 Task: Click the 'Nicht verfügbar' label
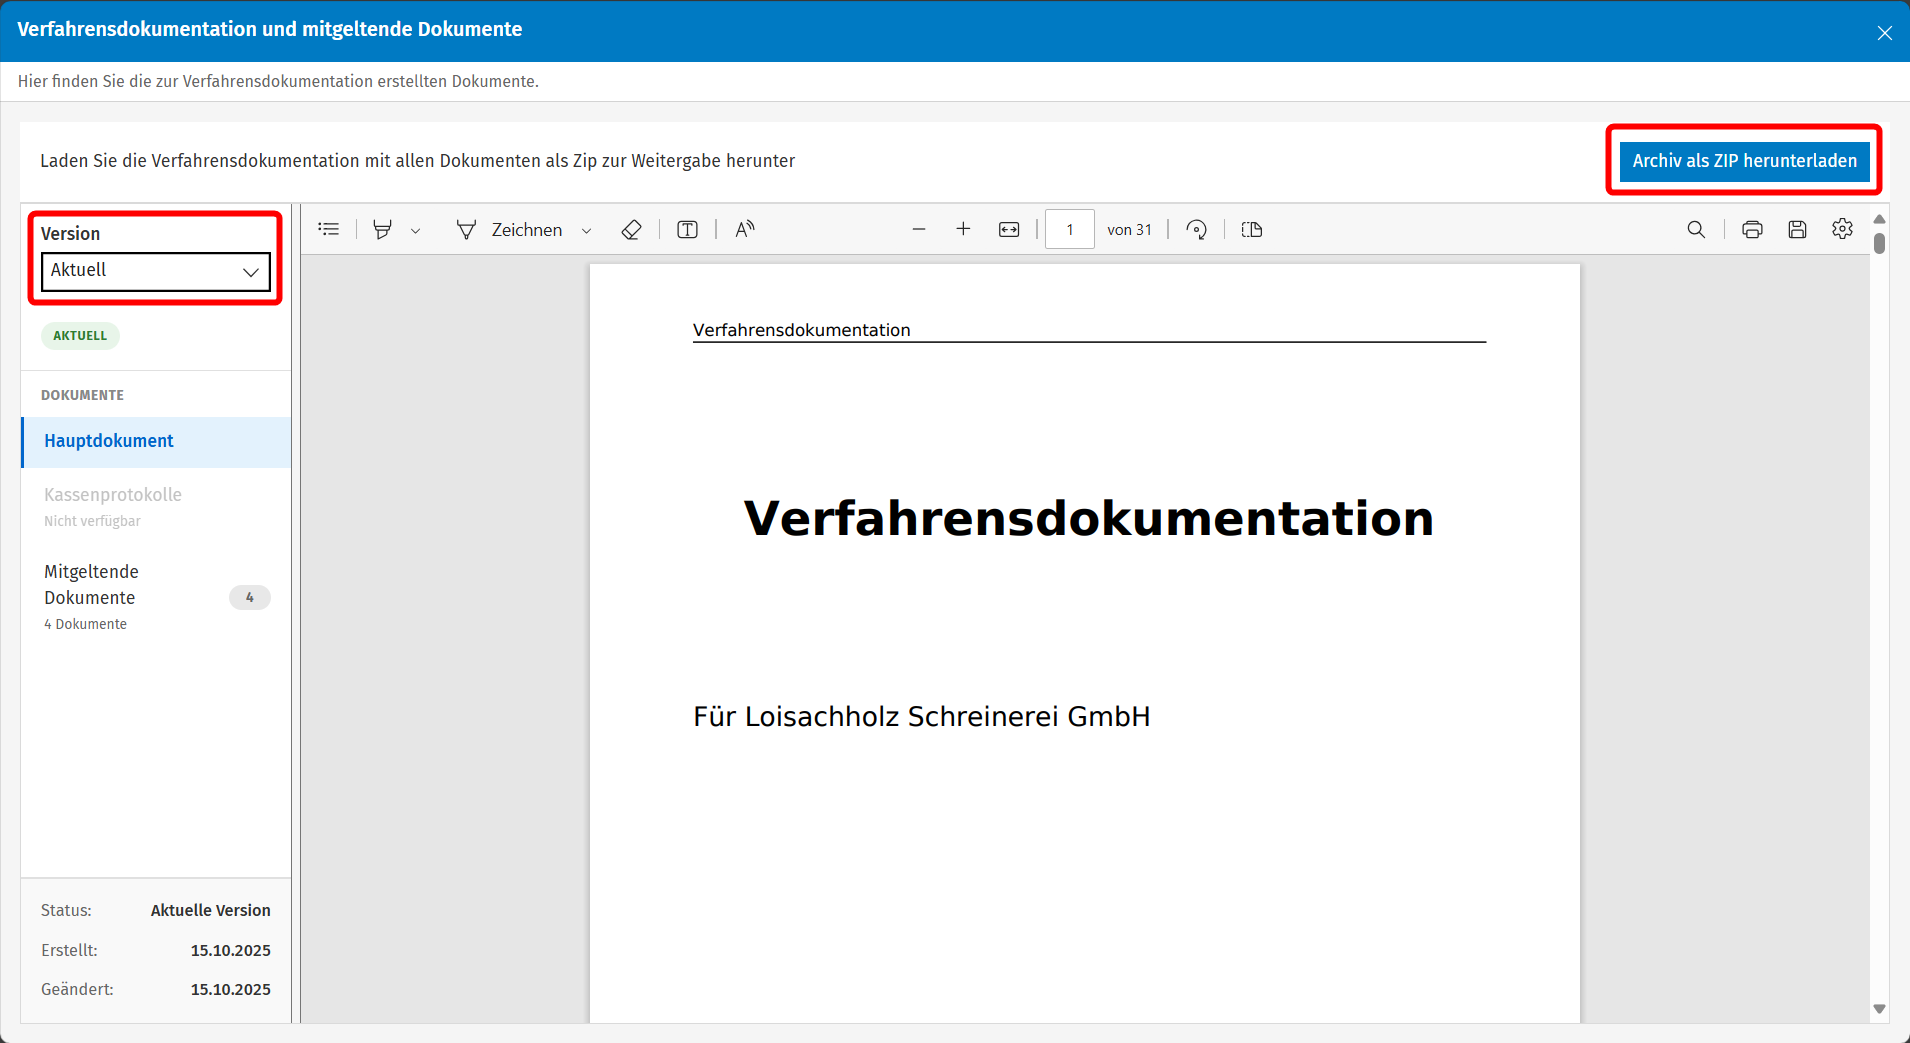click(x=92, y=521)
